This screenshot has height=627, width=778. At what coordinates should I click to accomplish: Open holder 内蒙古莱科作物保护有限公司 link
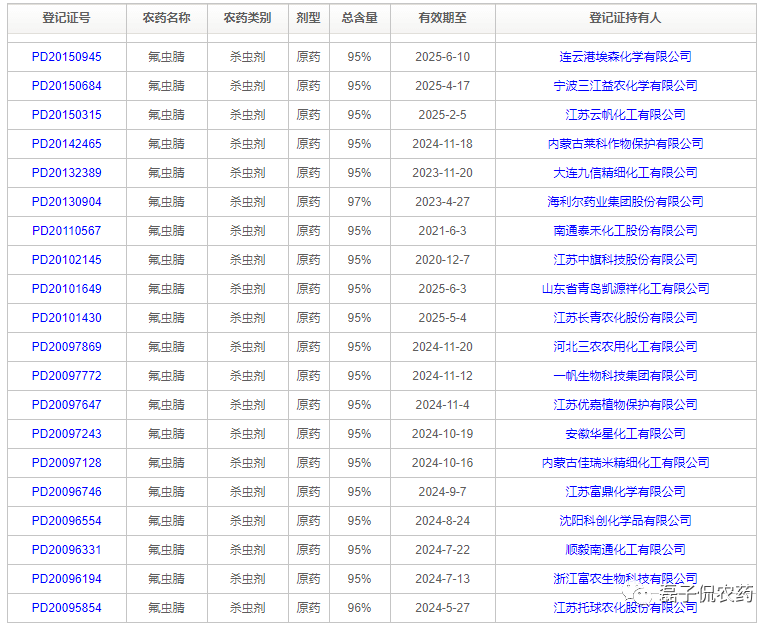click(625, 144)
